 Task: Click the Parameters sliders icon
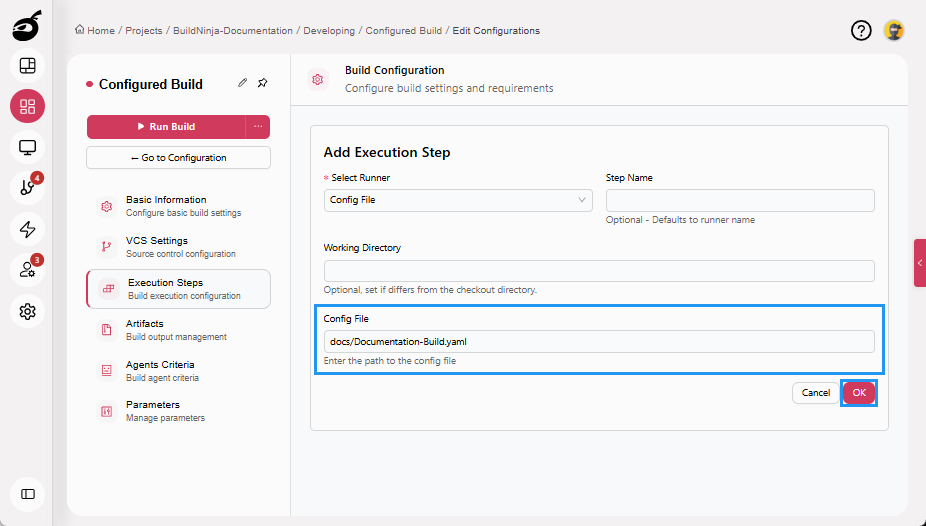[106, 411]
